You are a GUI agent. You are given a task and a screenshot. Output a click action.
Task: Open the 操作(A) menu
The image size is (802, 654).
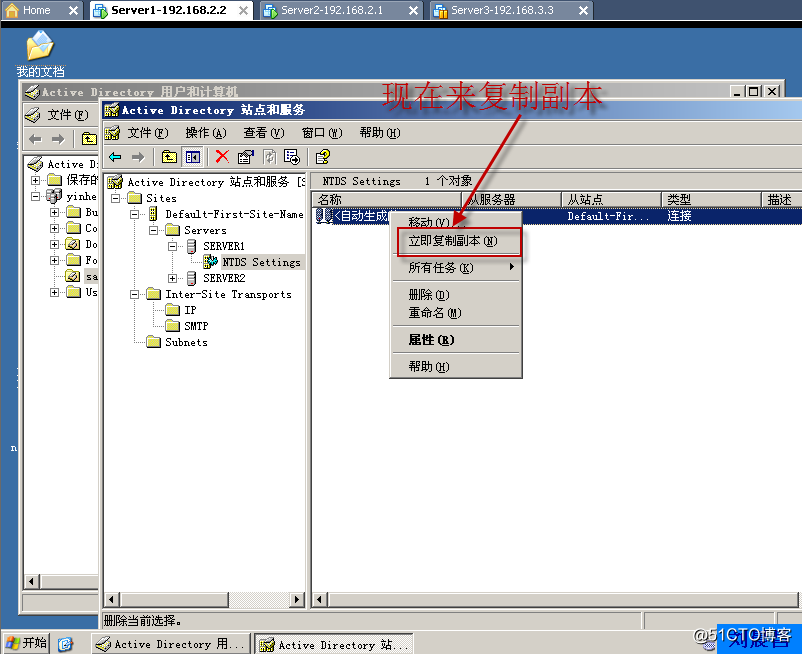(x=206, y=133)
